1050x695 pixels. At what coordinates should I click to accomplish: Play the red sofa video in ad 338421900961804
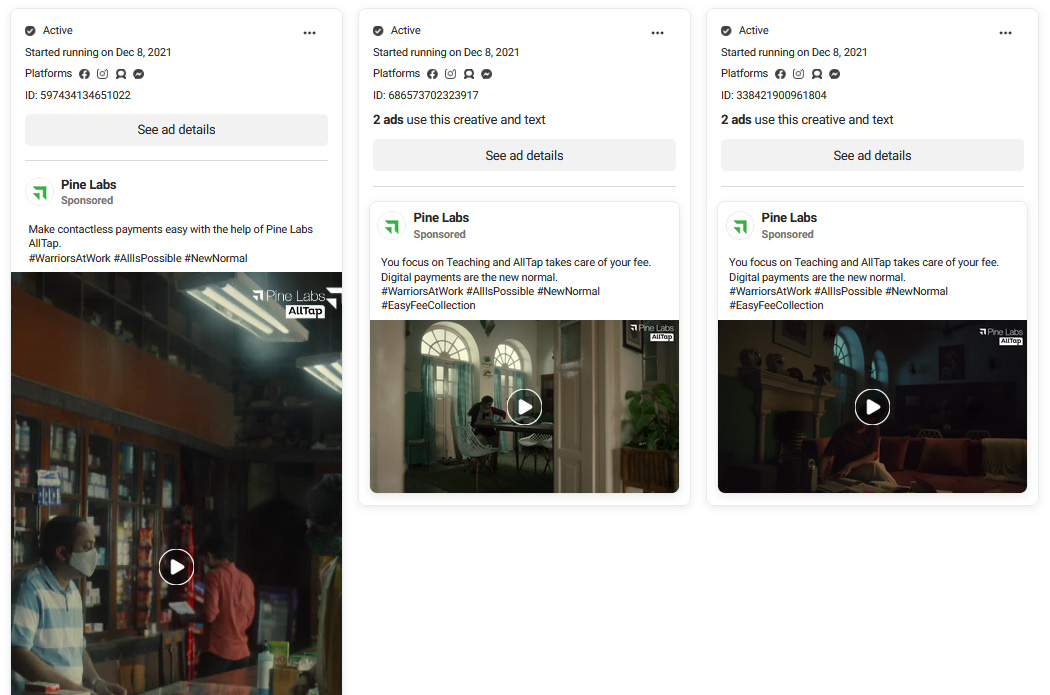[872, 406]
